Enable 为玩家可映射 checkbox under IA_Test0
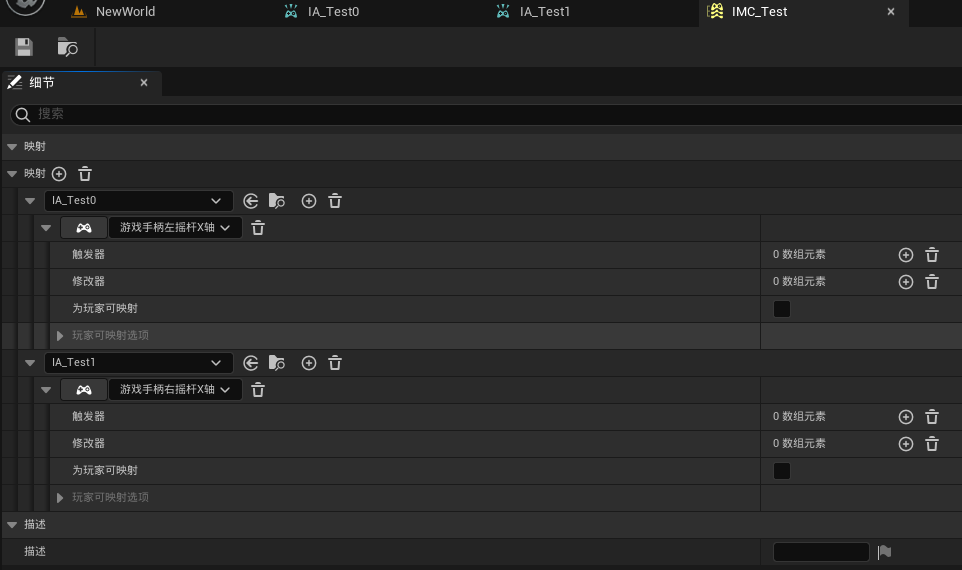 pyautogui.click(x=782, y=309)
